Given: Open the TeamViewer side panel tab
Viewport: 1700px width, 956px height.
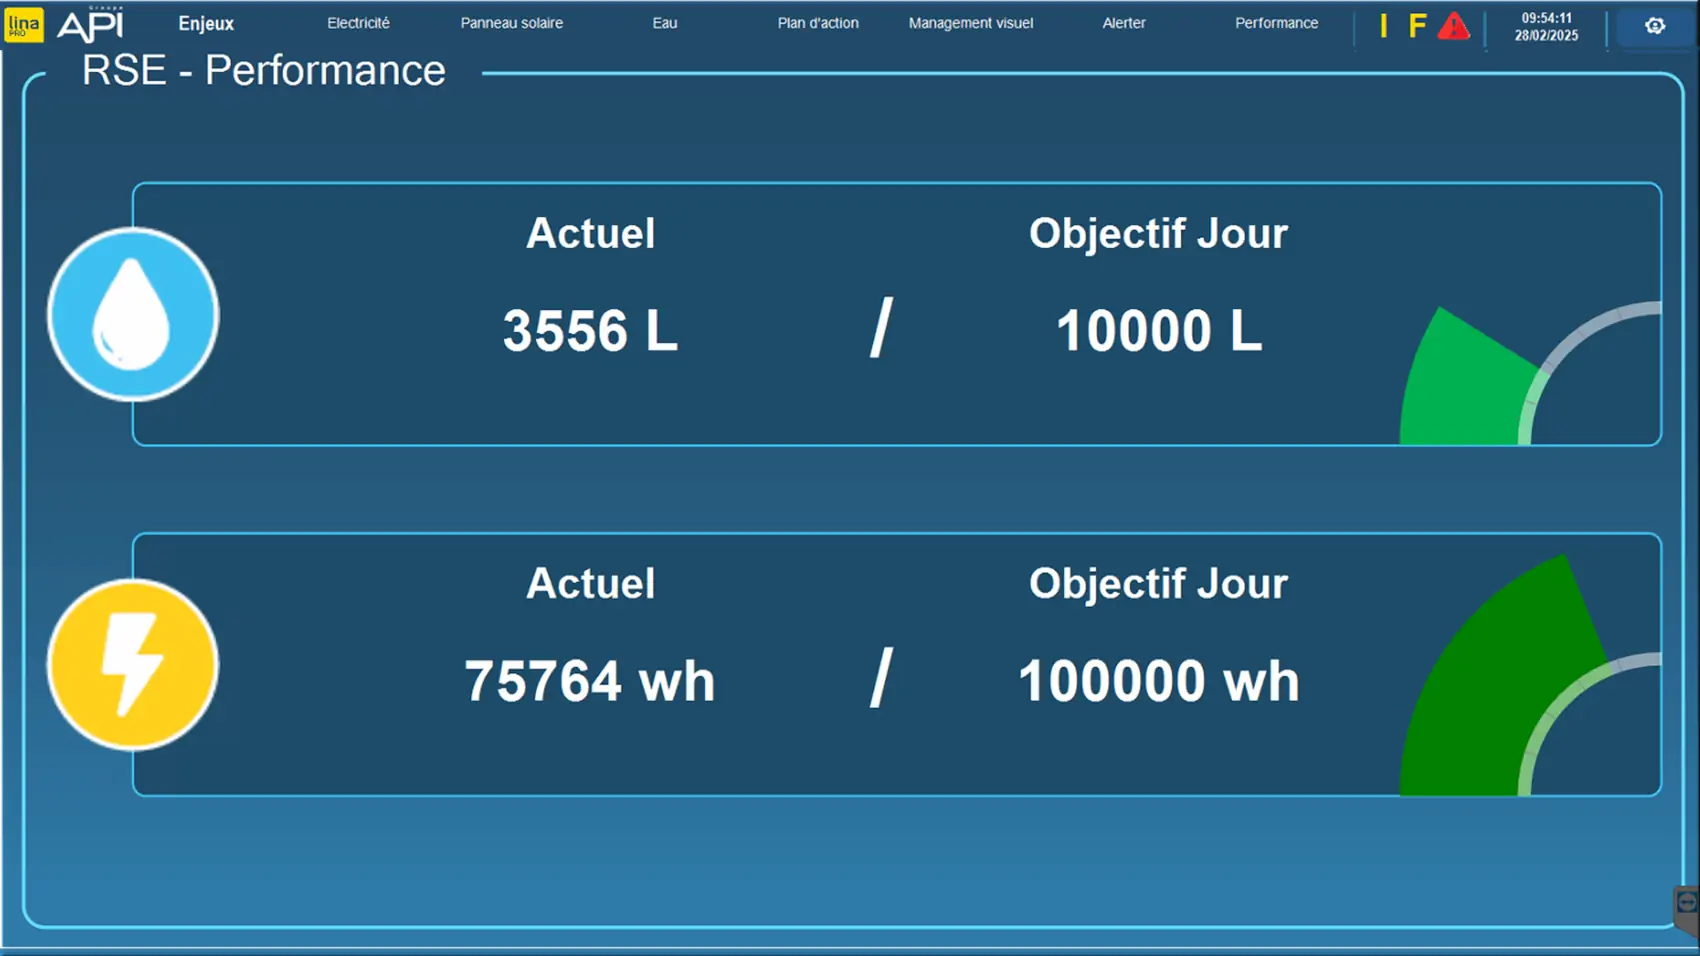Looking at the screenshot, I should (1687, 905).
